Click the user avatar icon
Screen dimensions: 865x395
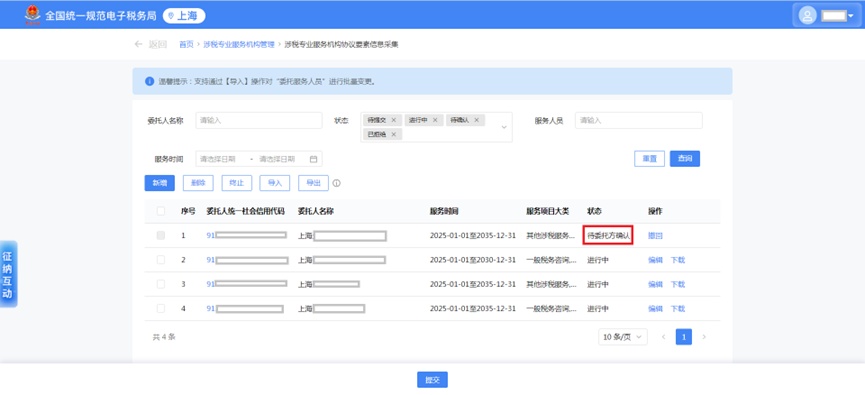[x=808, y=15]
